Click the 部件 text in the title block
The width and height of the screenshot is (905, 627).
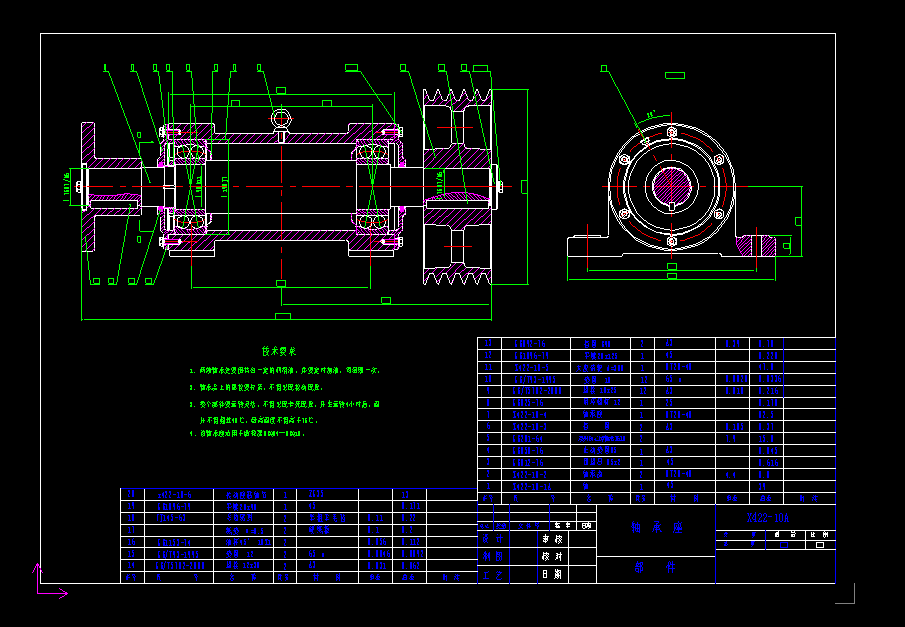(655, 567)
